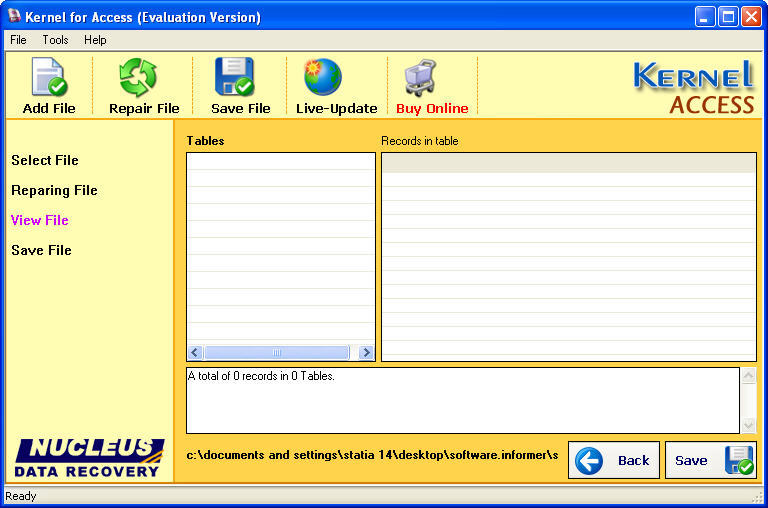Minimize the Kernel for Access window
Image resolution: width=768 pixels, height=508 pixels.
704,17
